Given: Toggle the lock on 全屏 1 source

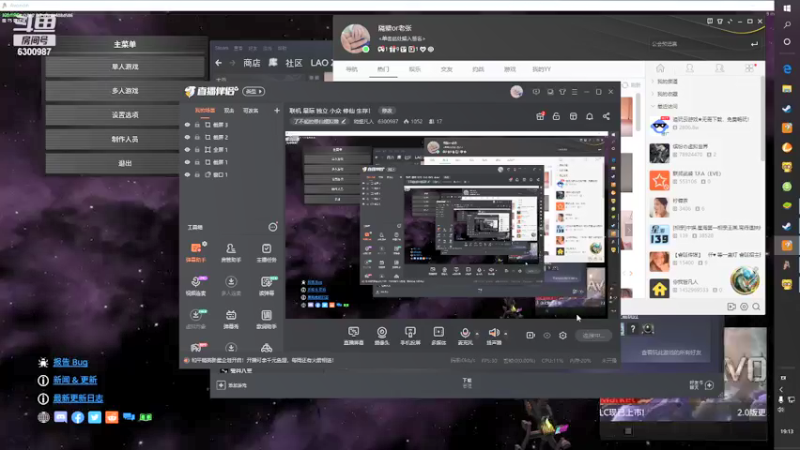Looking at the screenshot, I should 197,149.
